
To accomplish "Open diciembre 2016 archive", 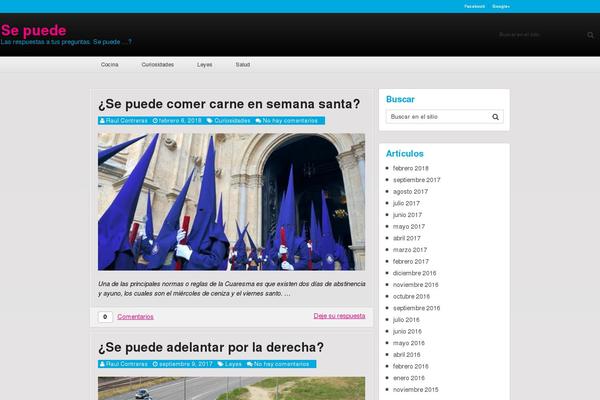I will coord(414,273).
